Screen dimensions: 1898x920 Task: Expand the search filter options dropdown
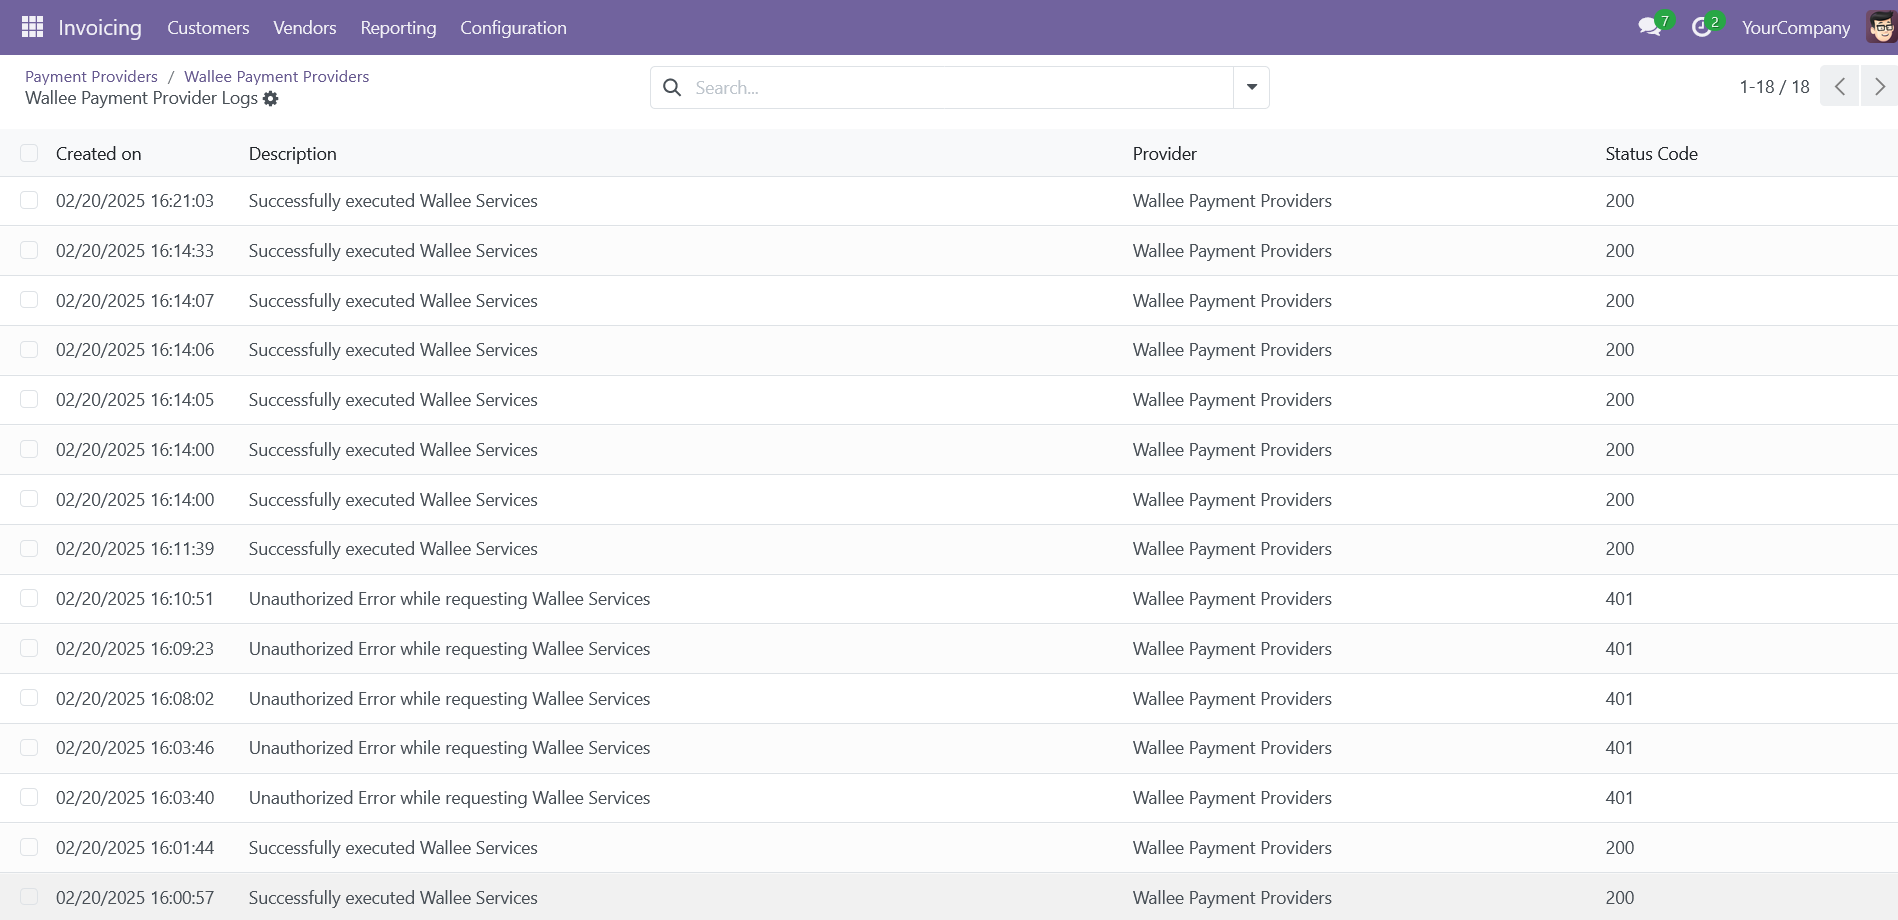click(x=1251, y=88)
